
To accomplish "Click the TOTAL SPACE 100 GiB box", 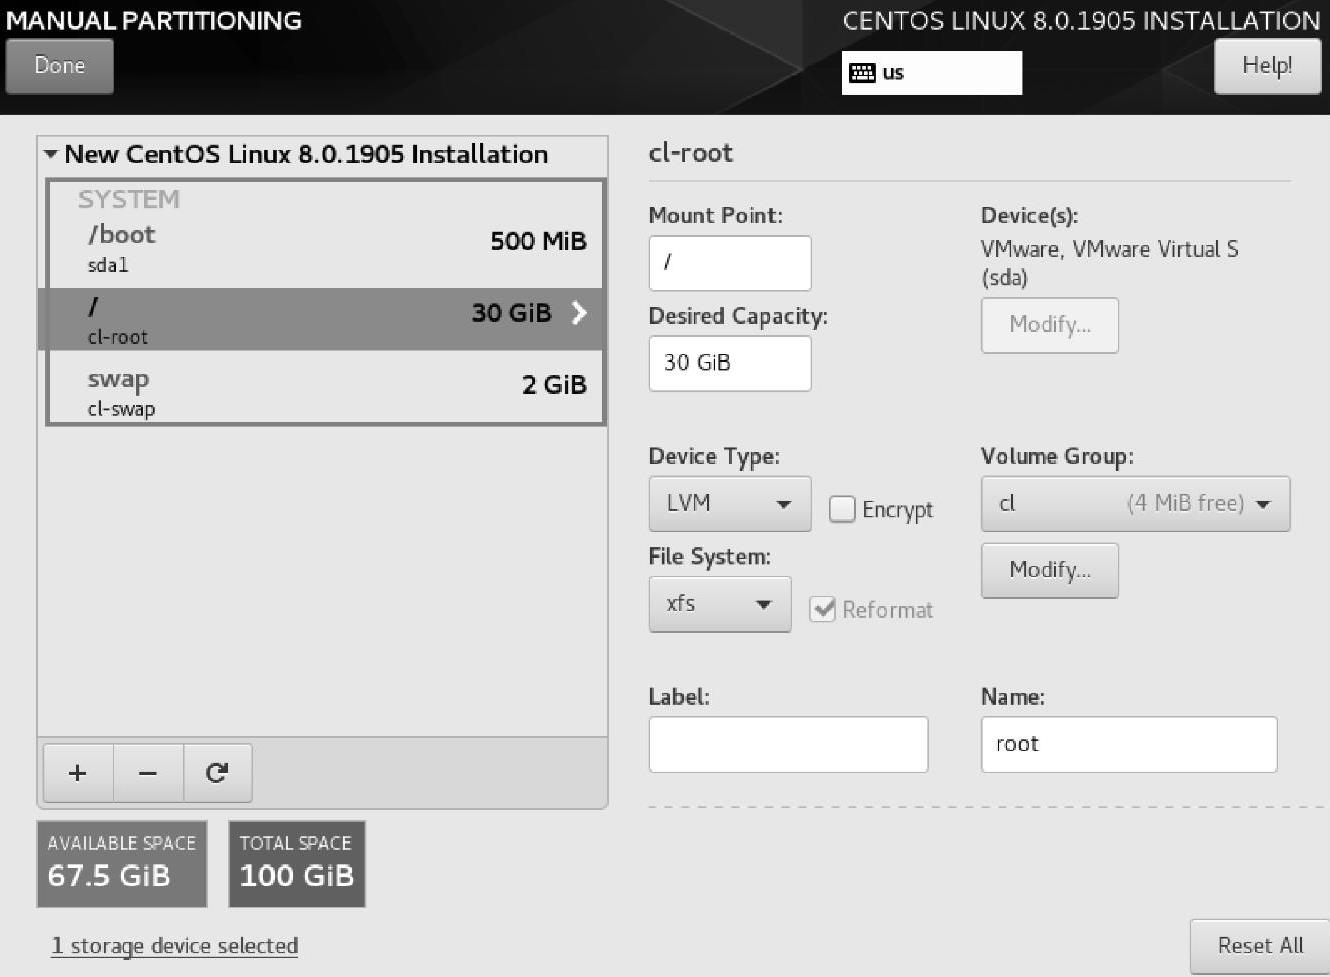I will [x=297, y=864].
